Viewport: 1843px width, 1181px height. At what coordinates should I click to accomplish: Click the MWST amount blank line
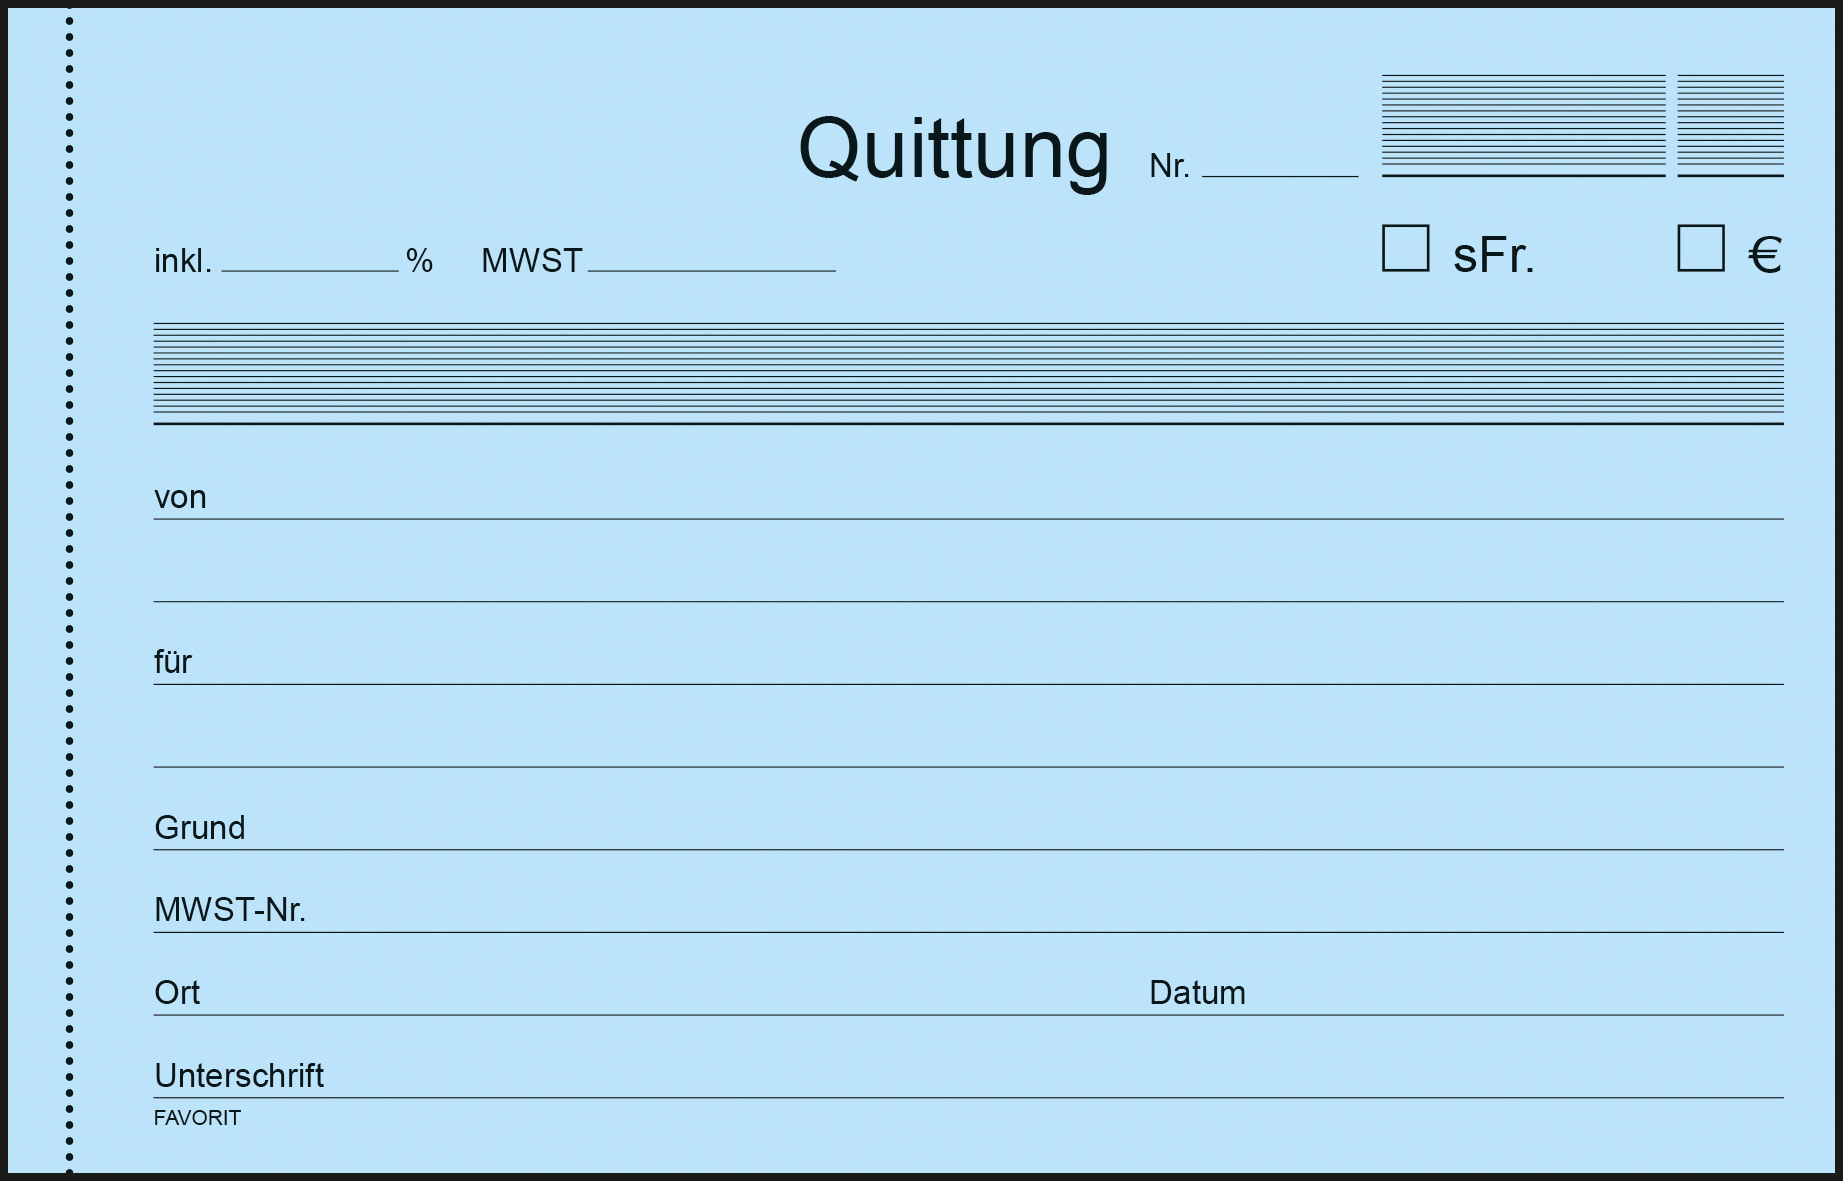click(x=712, y=260)
